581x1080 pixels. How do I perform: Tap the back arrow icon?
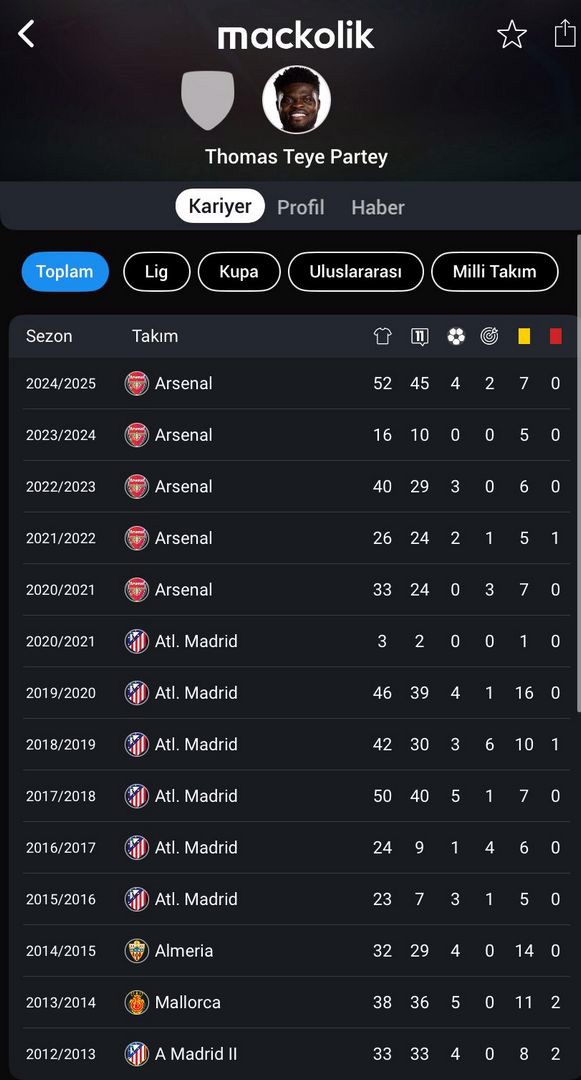click(26, 33)
